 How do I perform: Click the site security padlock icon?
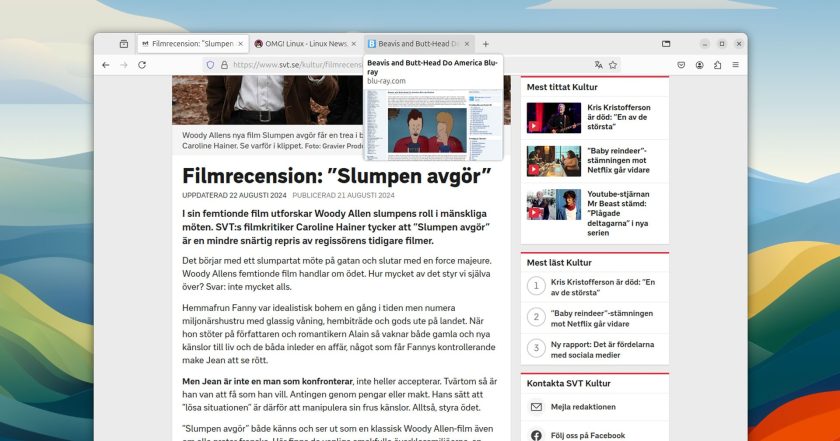[x=224, y=65]
